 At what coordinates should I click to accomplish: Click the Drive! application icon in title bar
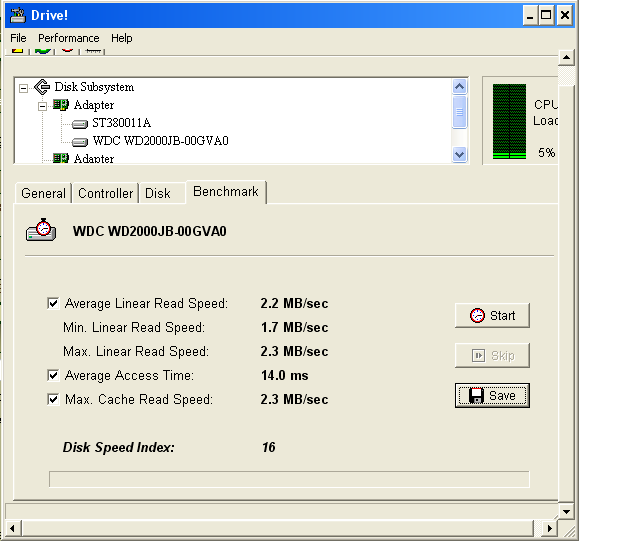point(18,15)
